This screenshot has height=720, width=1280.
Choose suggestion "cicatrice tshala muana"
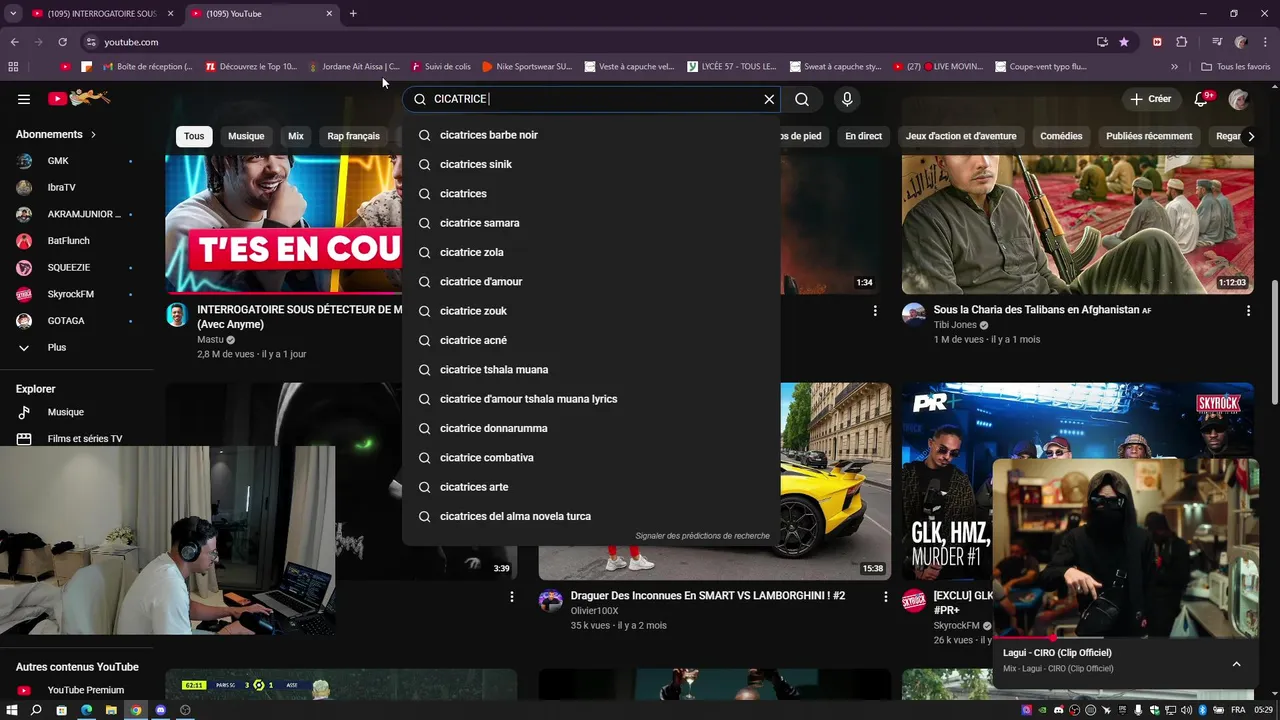pos(591,369)
